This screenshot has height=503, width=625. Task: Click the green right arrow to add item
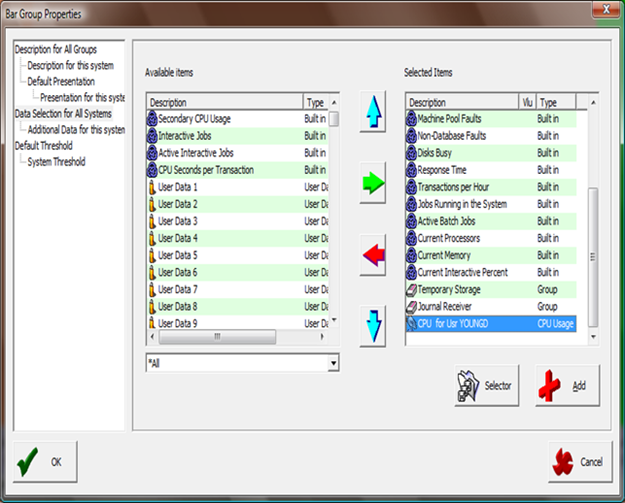[373, 184]
